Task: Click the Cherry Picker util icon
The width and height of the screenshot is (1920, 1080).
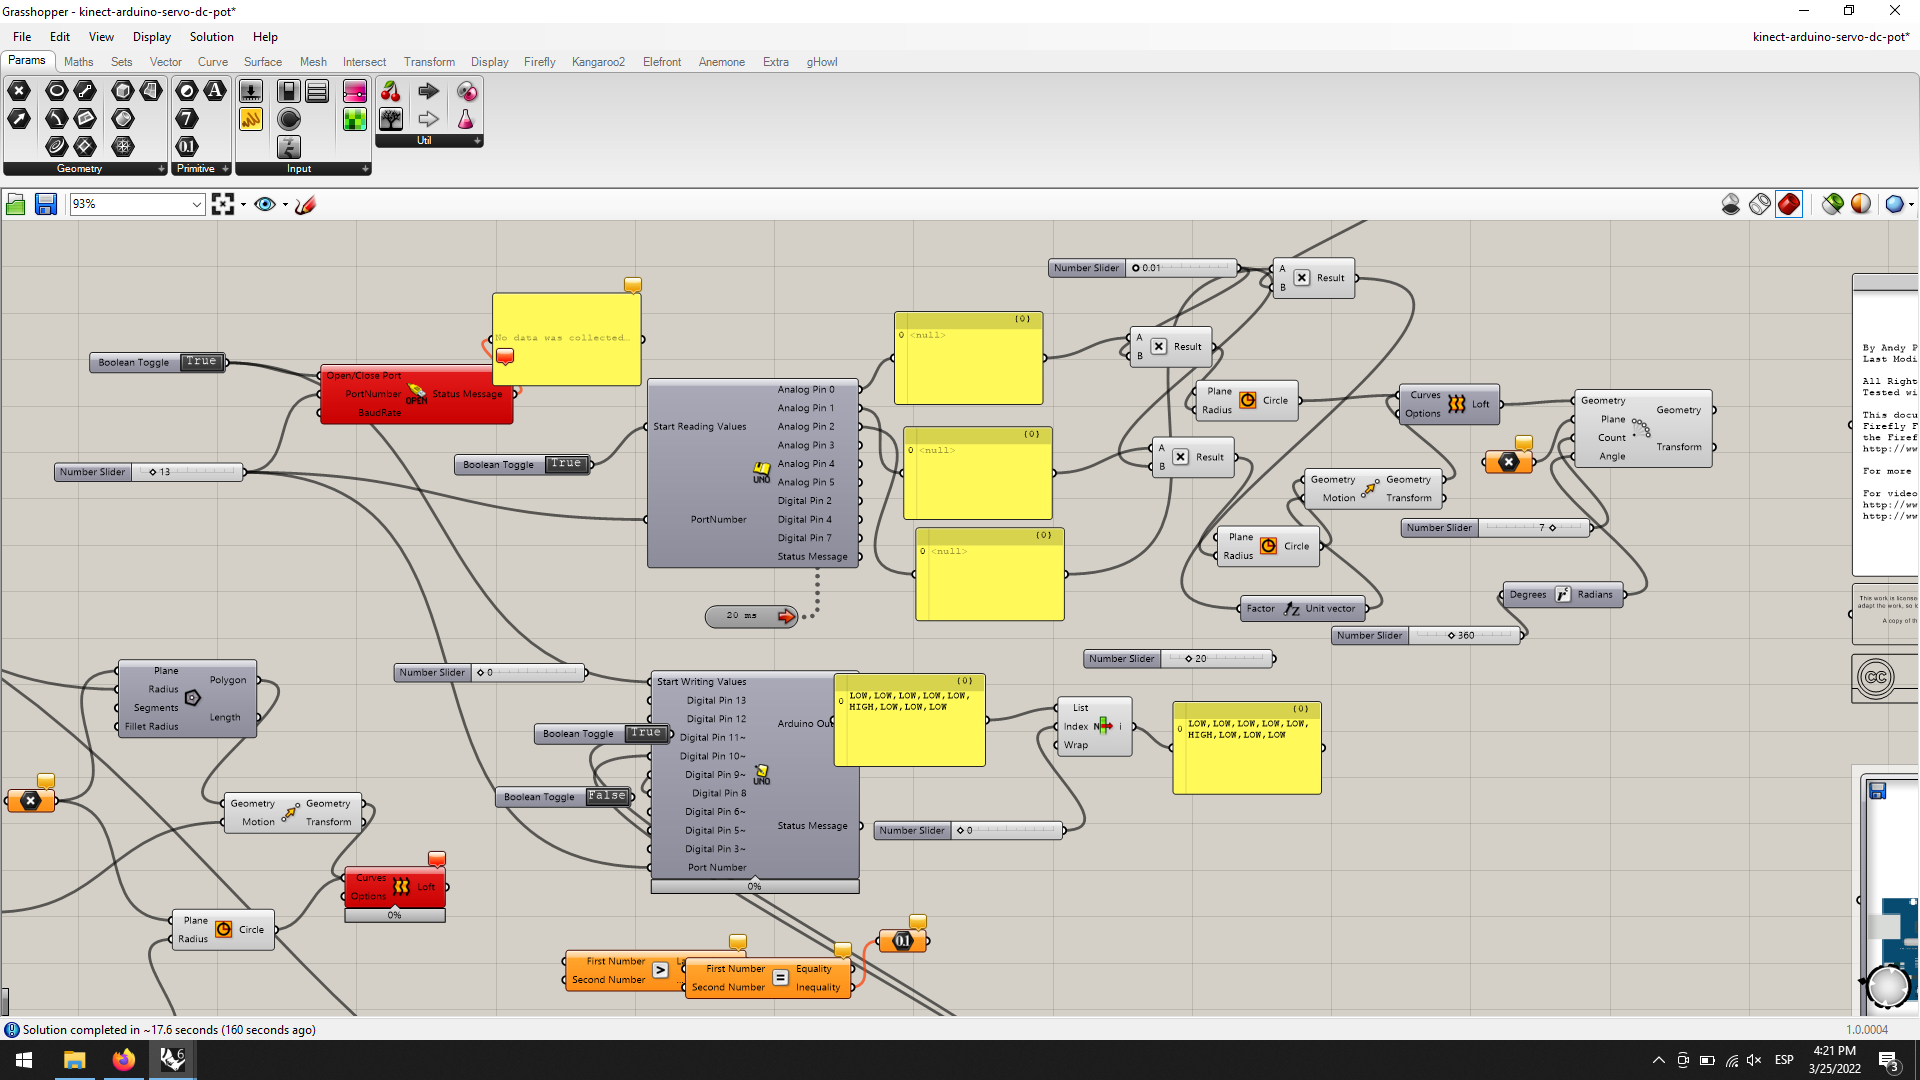Action: (390, 92)
